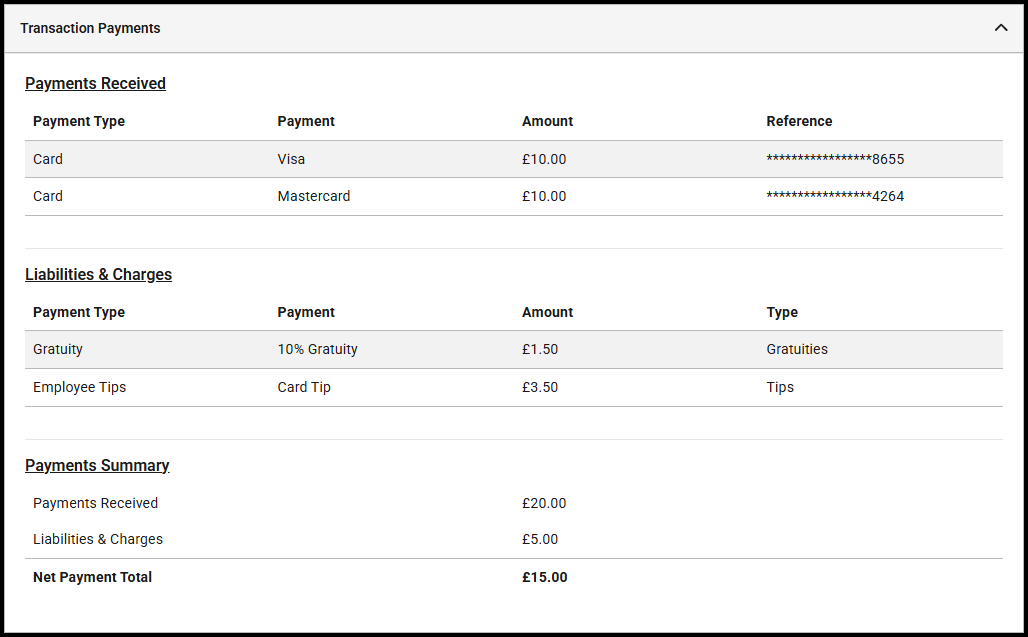
Task: Click the Amount column header in Liabilities & Charges
Action: tap(547, 312)
